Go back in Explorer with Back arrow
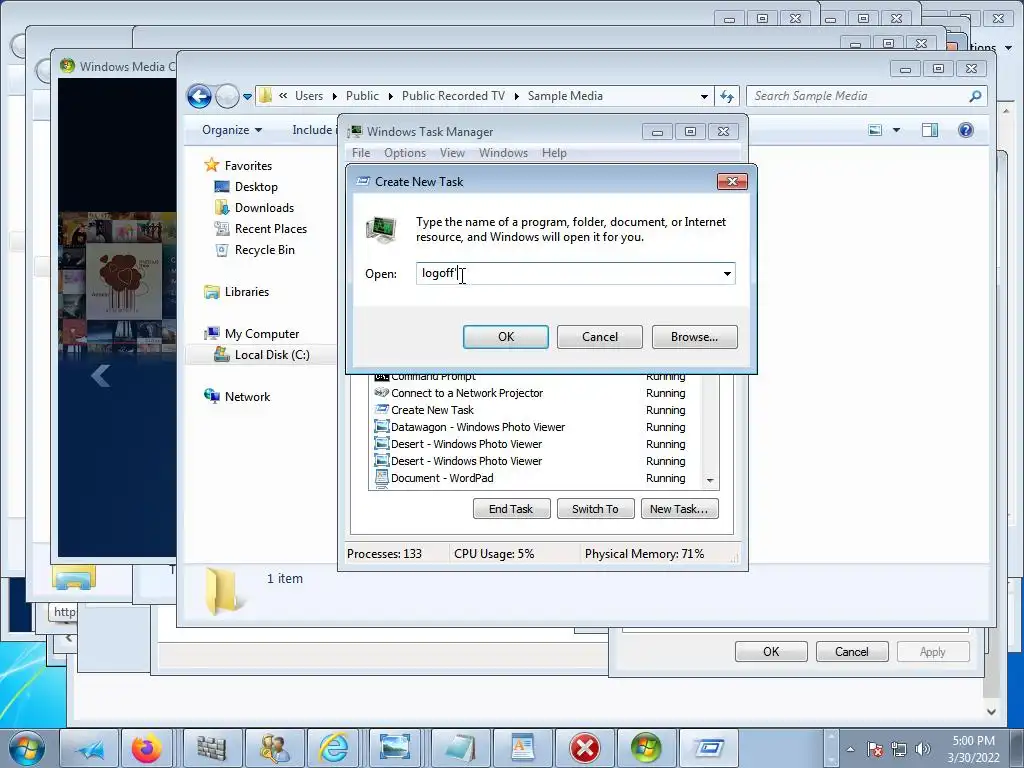Screen dimensions: 1024x768 click(199, 96)
